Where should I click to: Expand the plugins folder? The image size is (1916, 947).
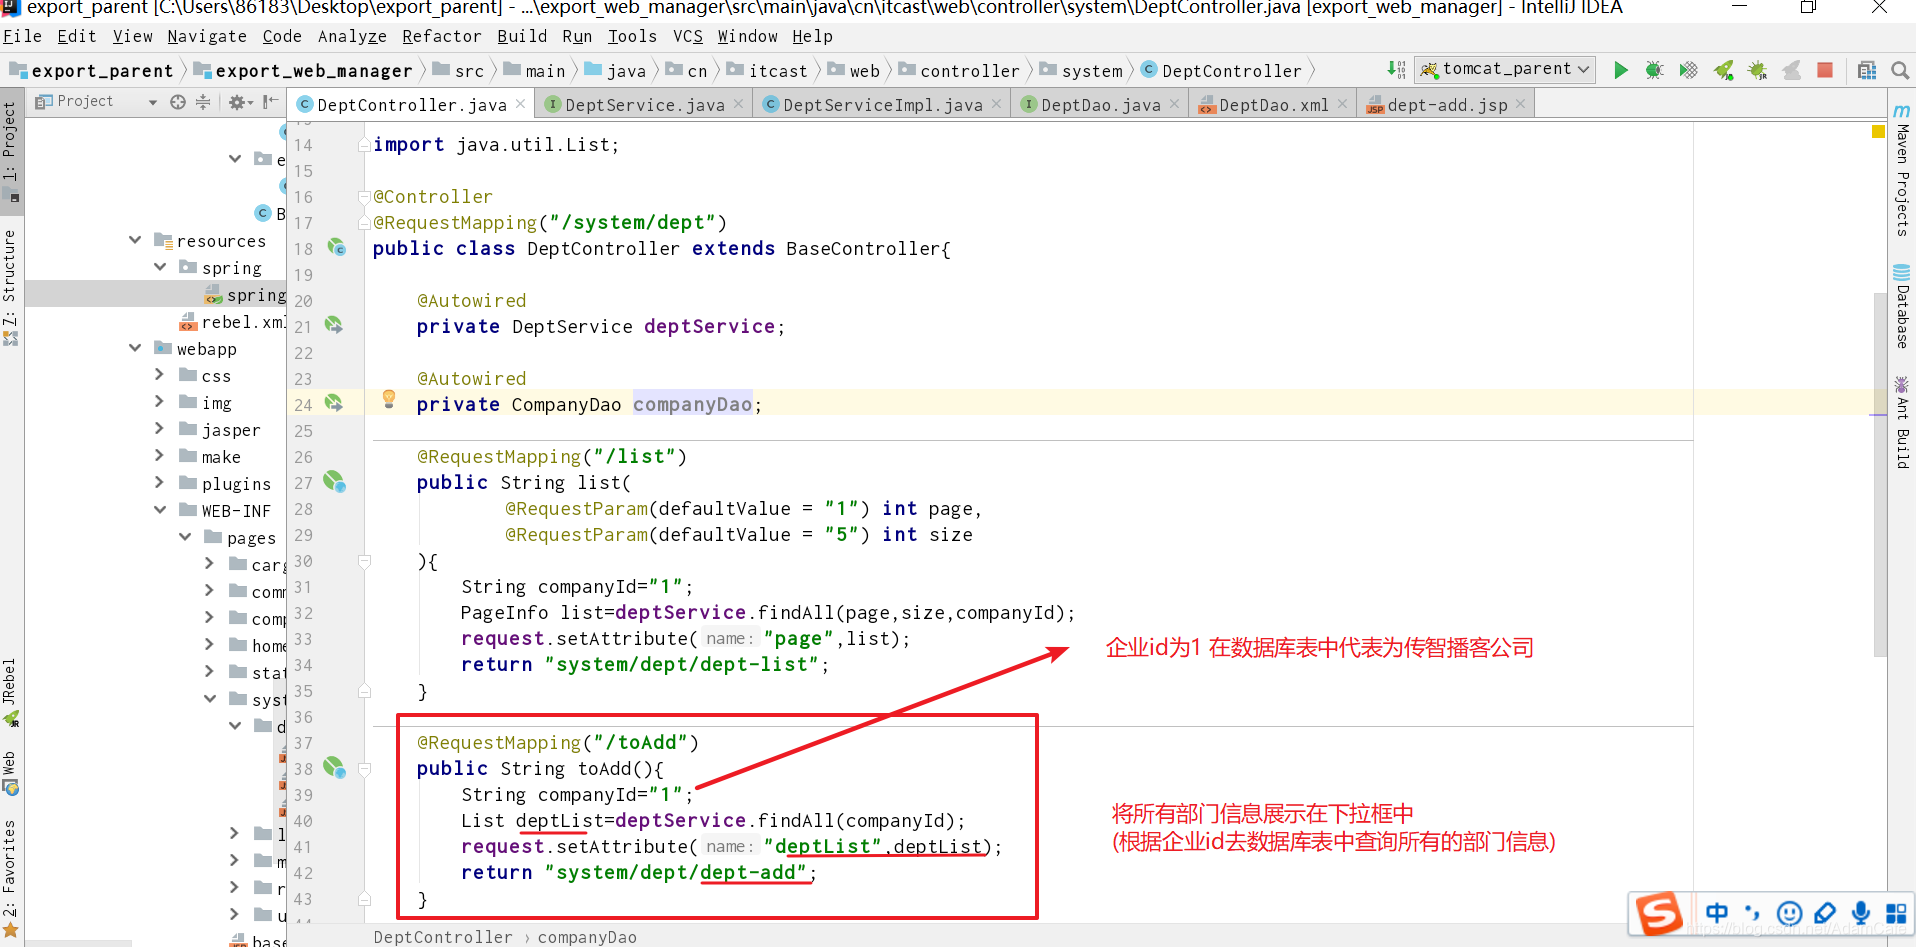point(160,483)
